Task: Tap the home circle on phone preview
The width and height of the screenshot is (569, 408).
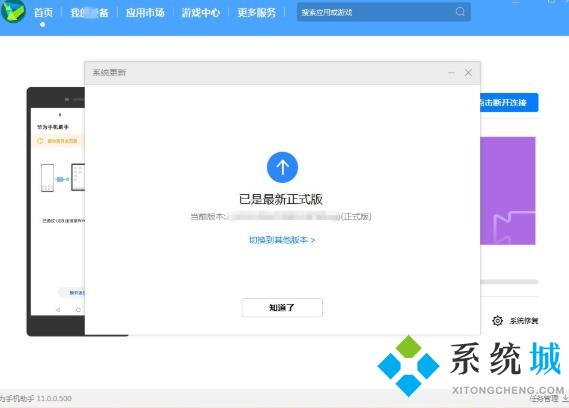Action: tap(78, 310)
